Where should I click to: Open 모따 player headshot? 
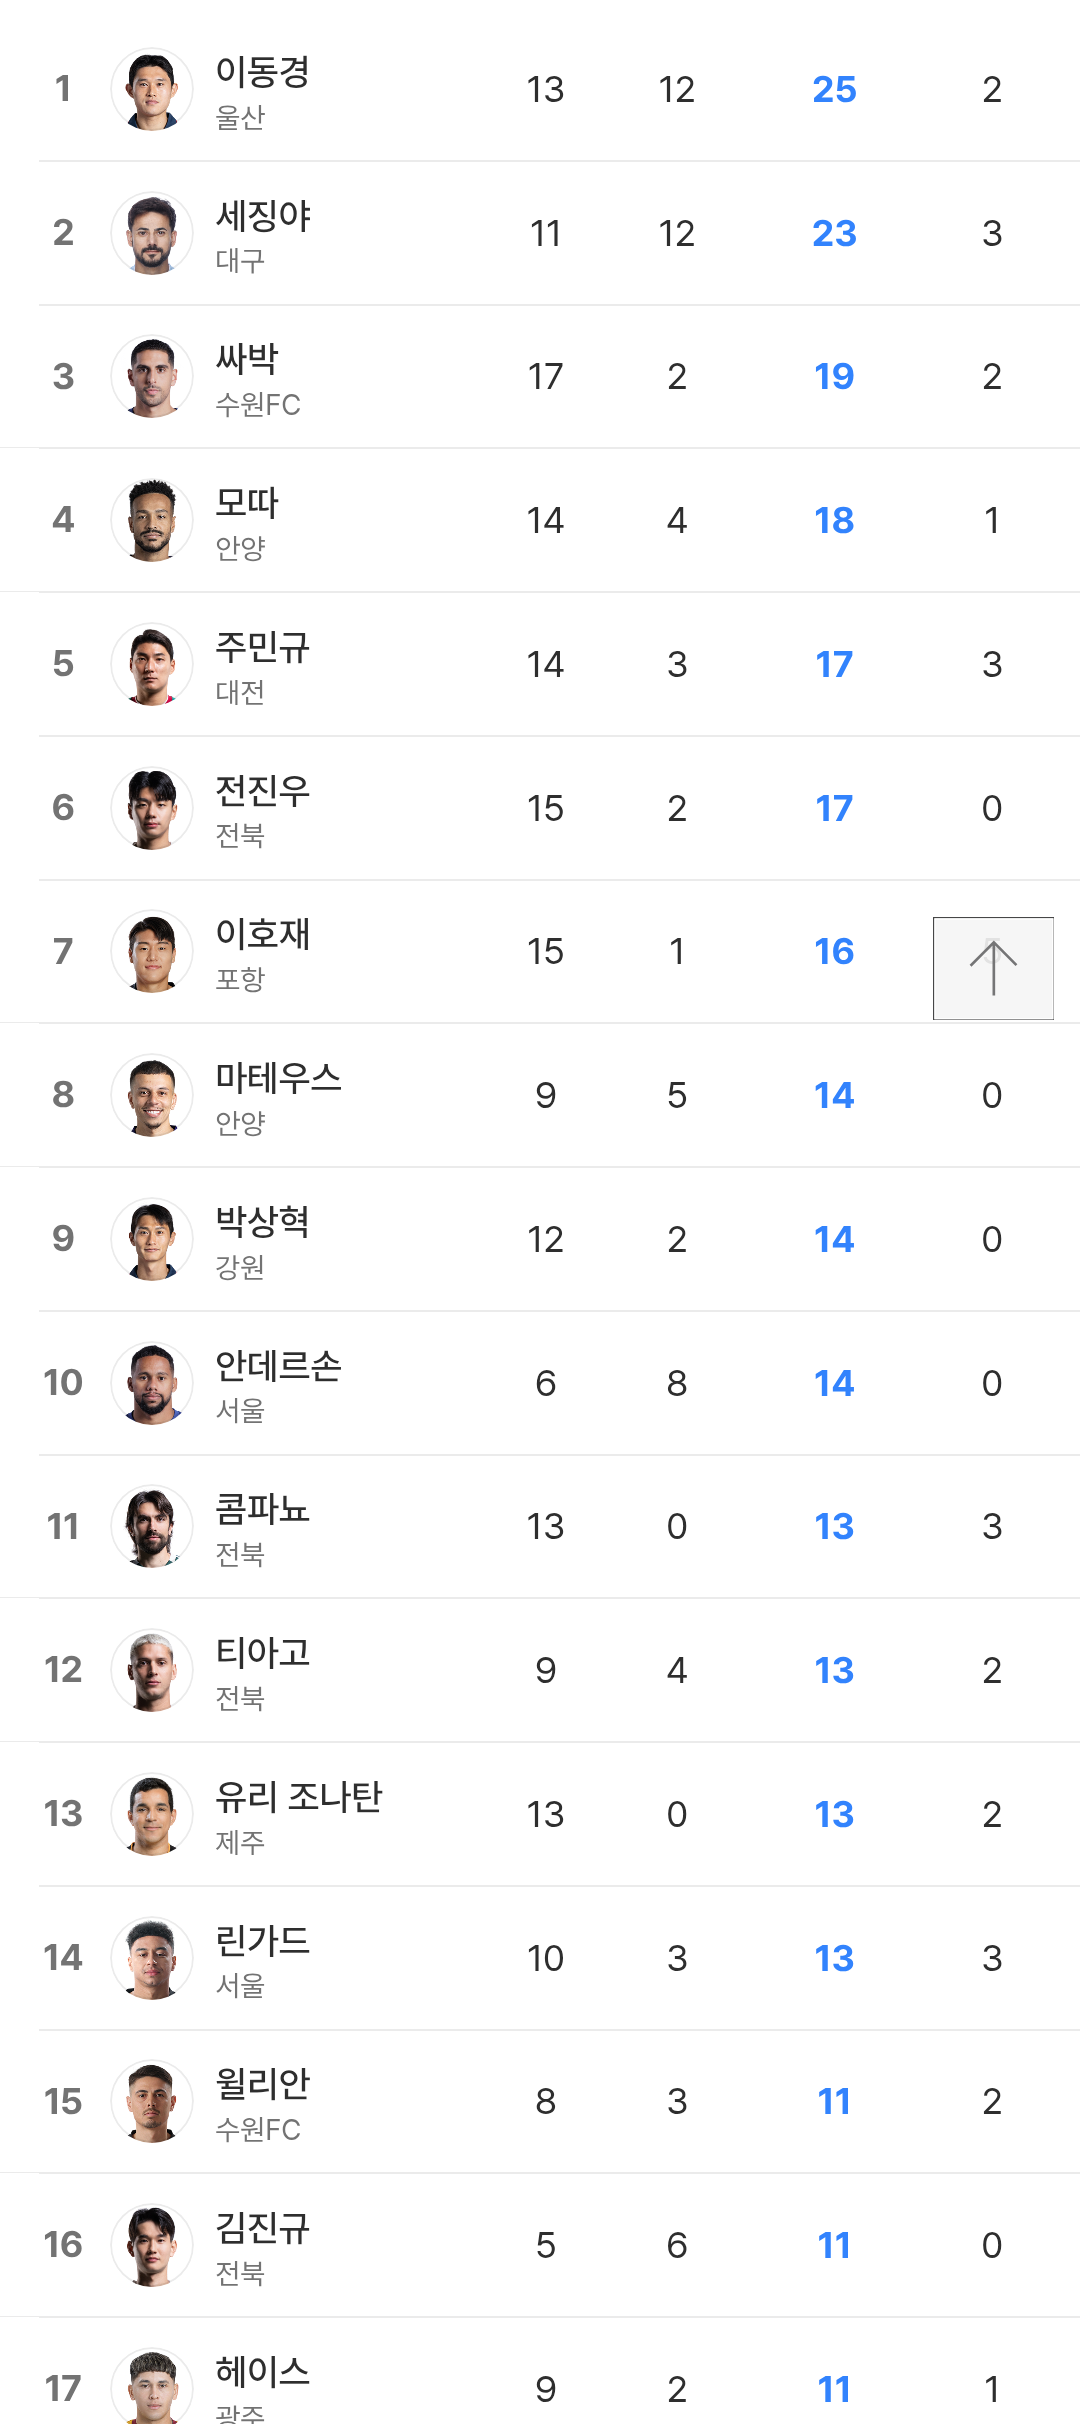[152, 521]
